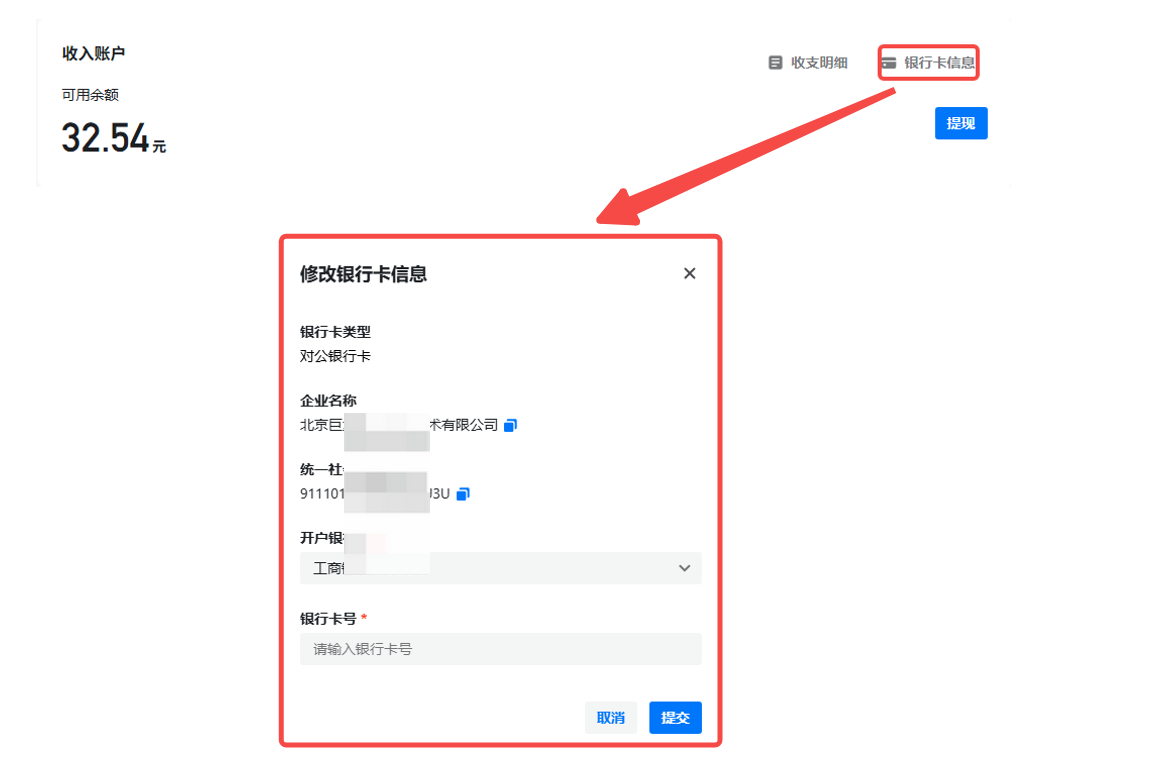Viewport: 1156px width, 759px height.
Task: Click the 收支明细 list icon
Action: point(775,63)
